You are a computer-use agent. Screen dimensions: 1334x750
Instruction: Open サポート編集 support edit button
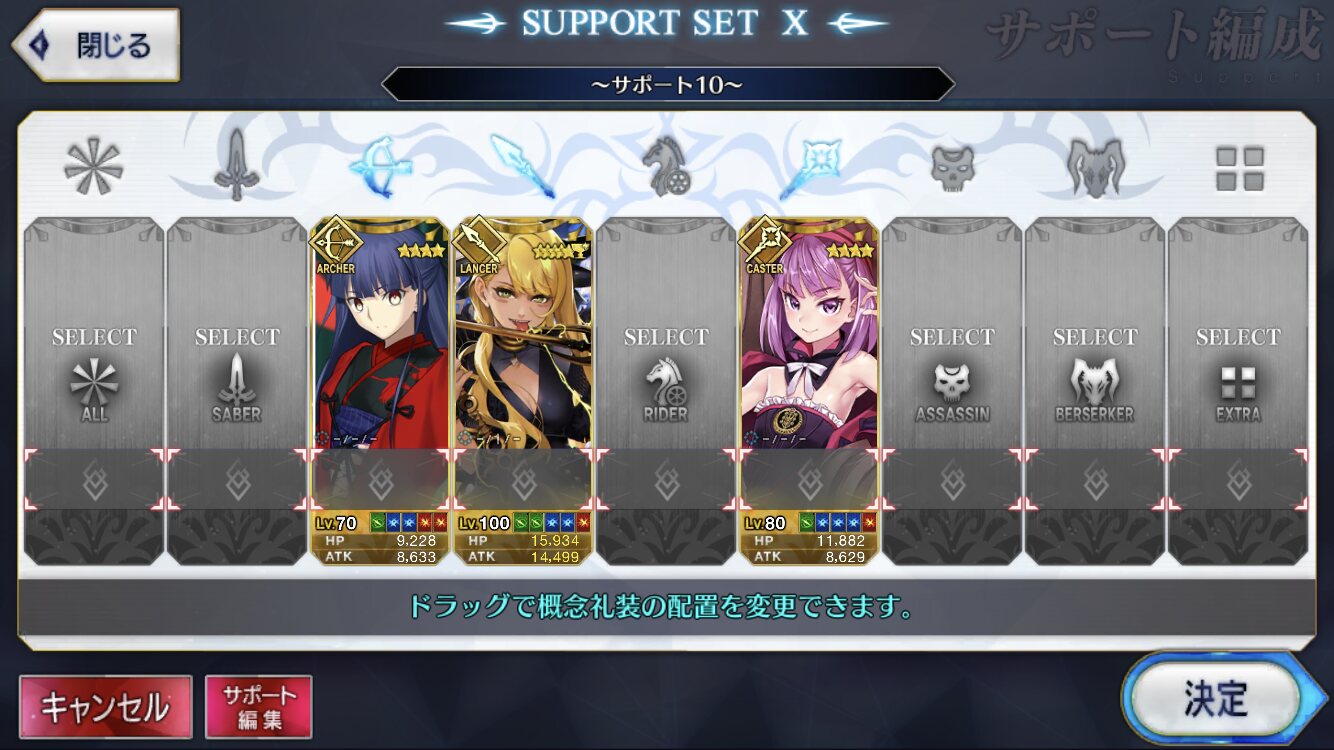pyautogui.click(x=259, y=707)
